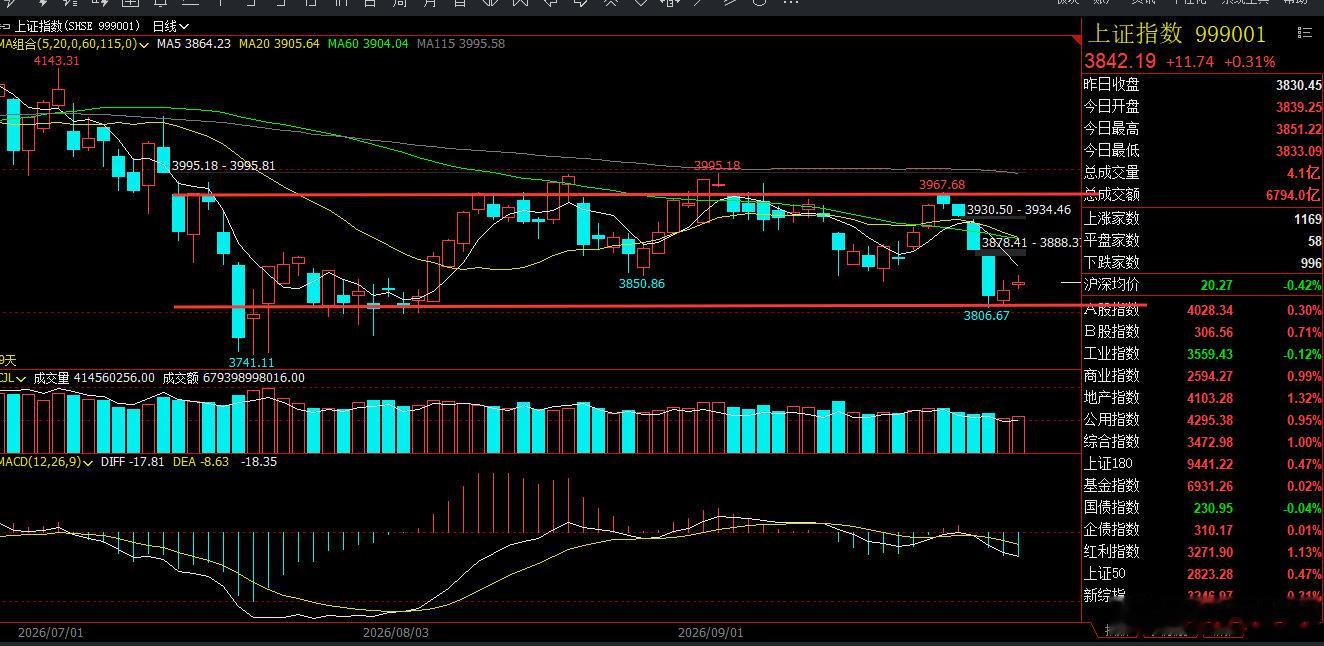Click the MA115 3995.58 value
The width and height of the screenshot is (1324, 646).
461,44
